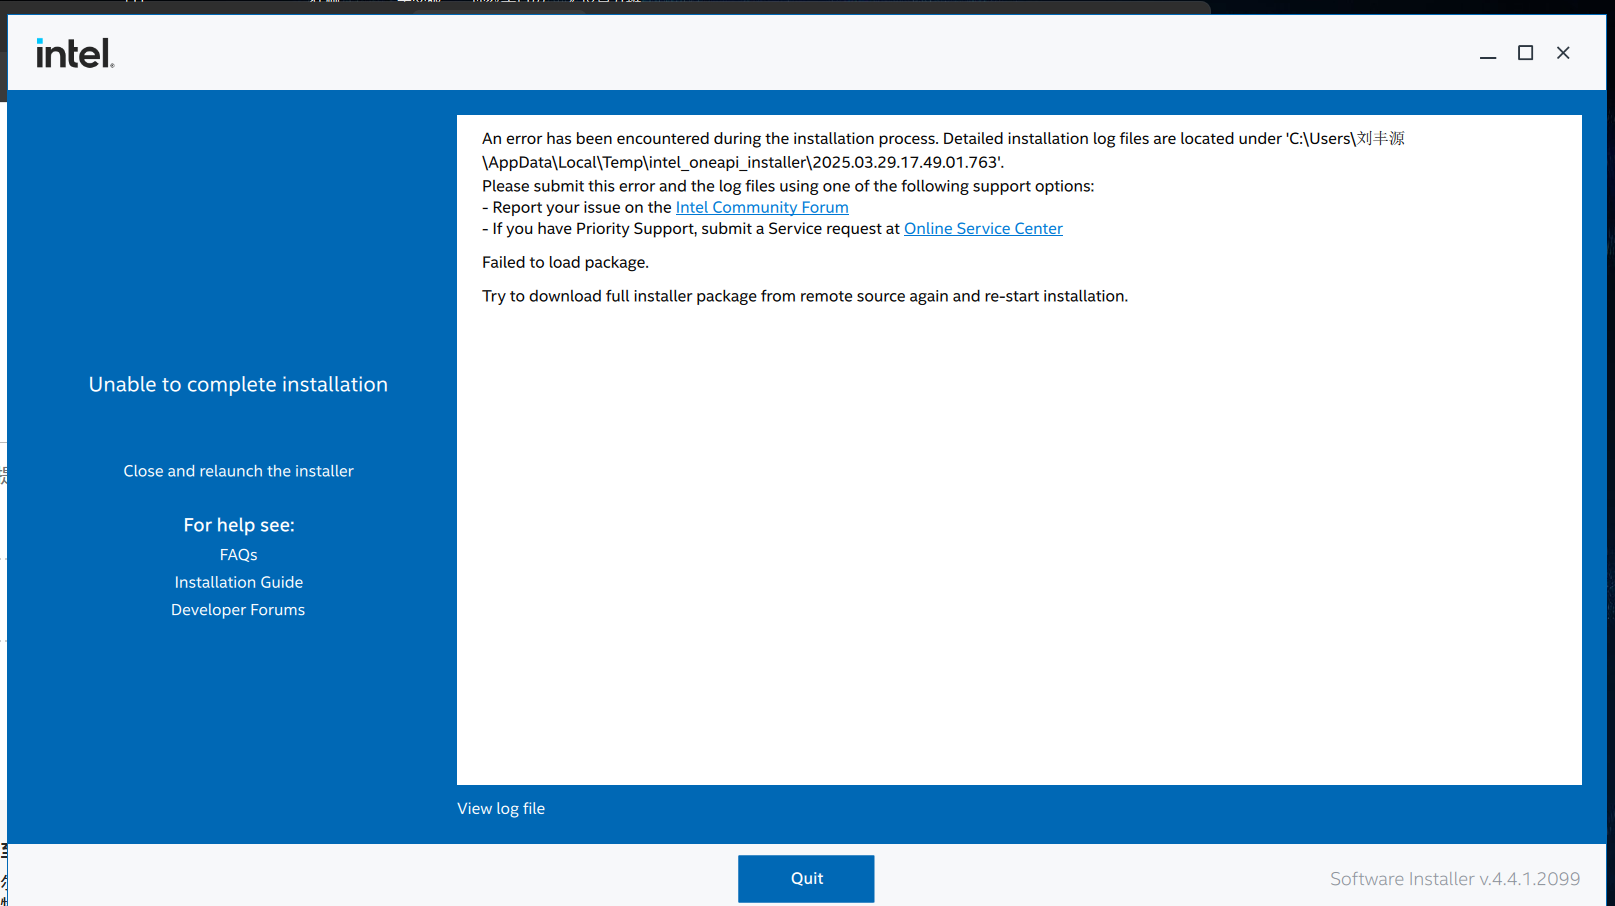Screen dimensions: 1615x906
Task: Click the log path starting with \AppData\Local\Temp
Action: (x=742, y=162)
